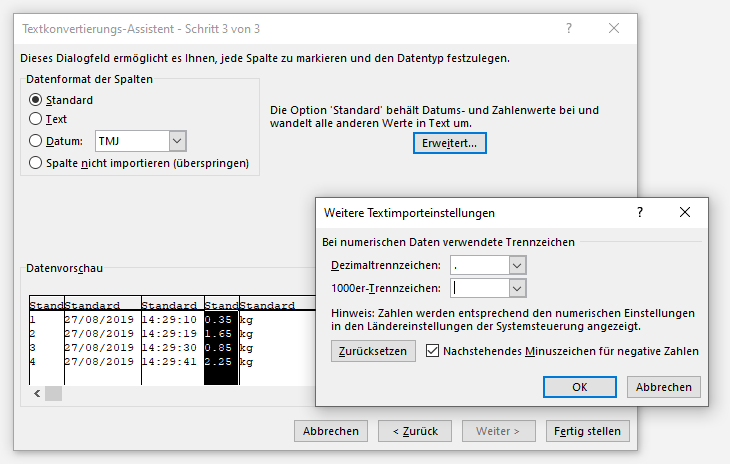Image resolution: width=730 pixels, height=464 pixels.
Task: Click Abbrechen in the Weitere Textimporteinstellungen dialog
Action: point(663,387)
